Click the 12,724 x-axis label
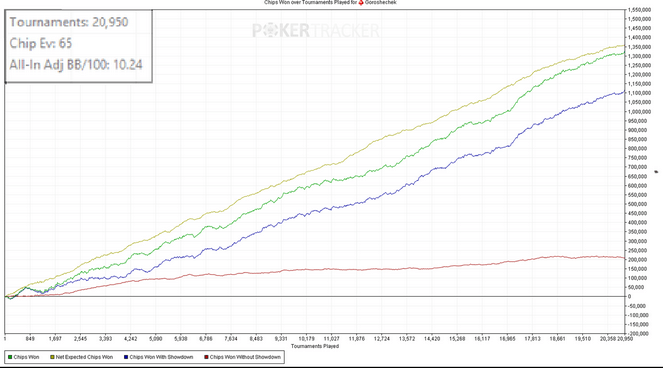 (382, 339)
